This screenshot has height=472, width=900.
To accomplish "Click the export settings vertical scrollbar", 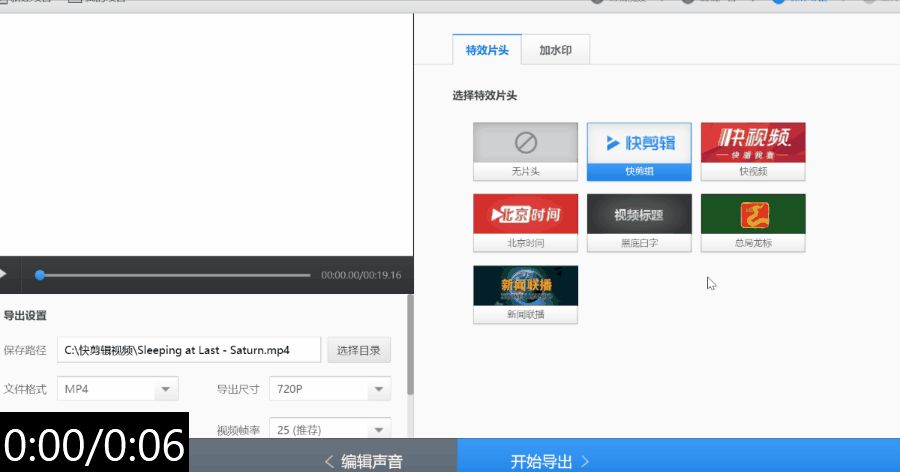I will pyautogui.click(x=410, y=345).
